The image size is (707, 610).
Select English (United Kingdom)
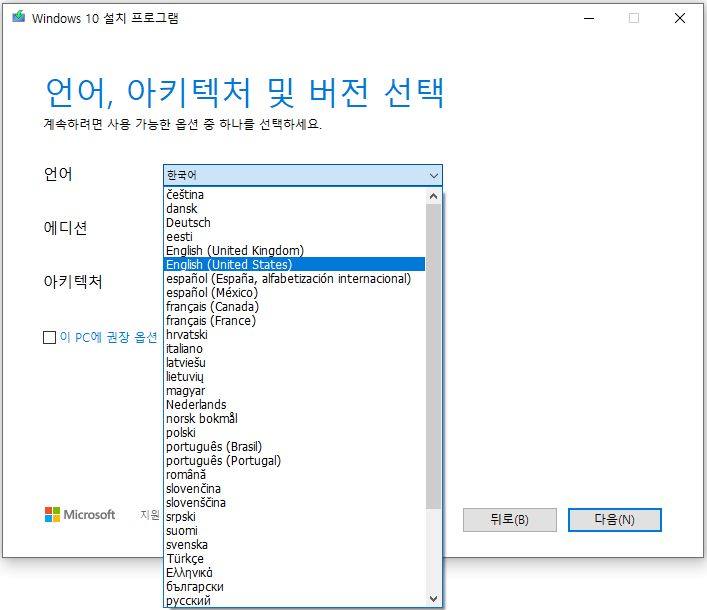tap(294, 250)
